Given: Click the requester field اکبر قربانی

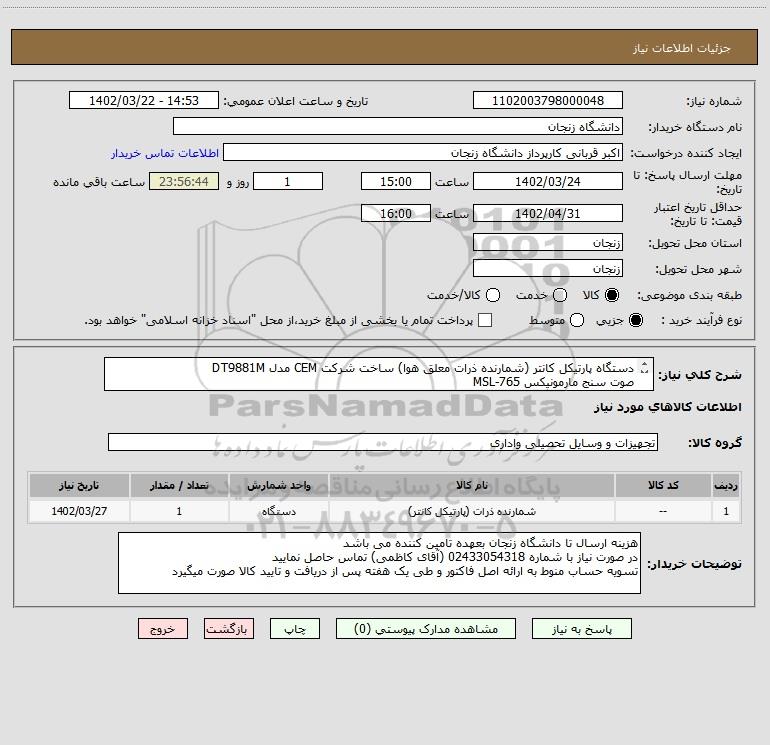Looking at the screenshot, I should [x=423, y=153].
